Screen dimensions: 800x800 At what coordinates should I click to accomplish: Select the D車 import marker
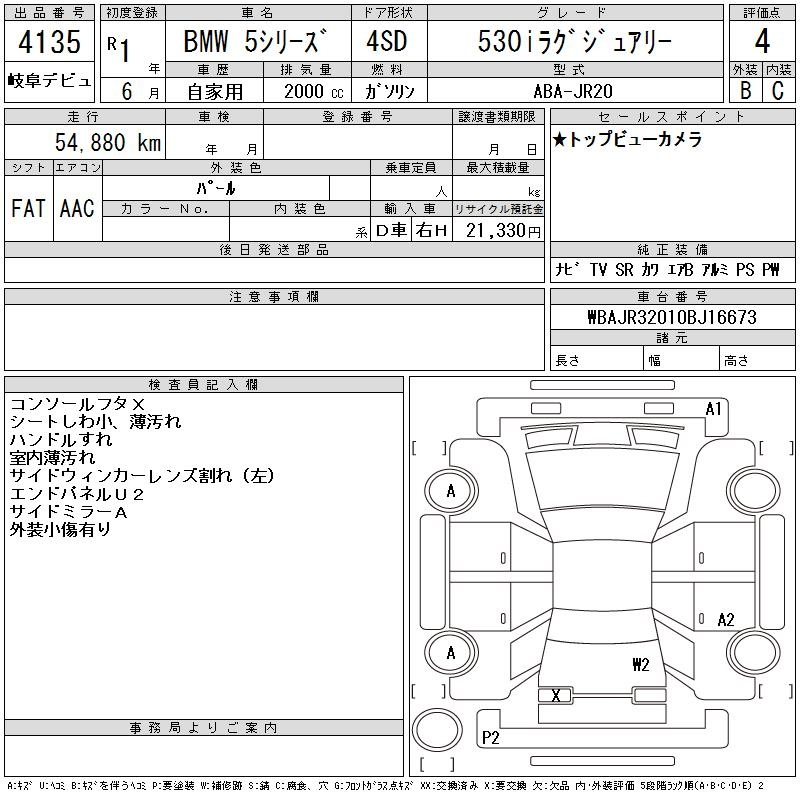391,230
